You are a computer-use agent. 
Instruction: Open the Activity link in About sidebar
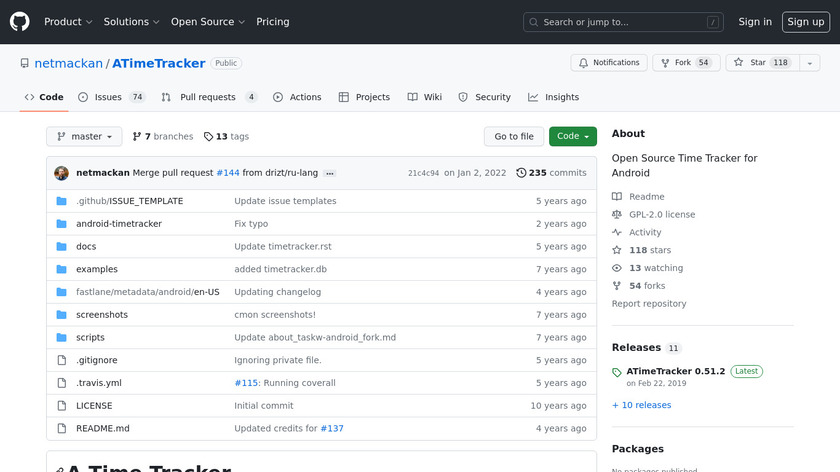(645, 232)
